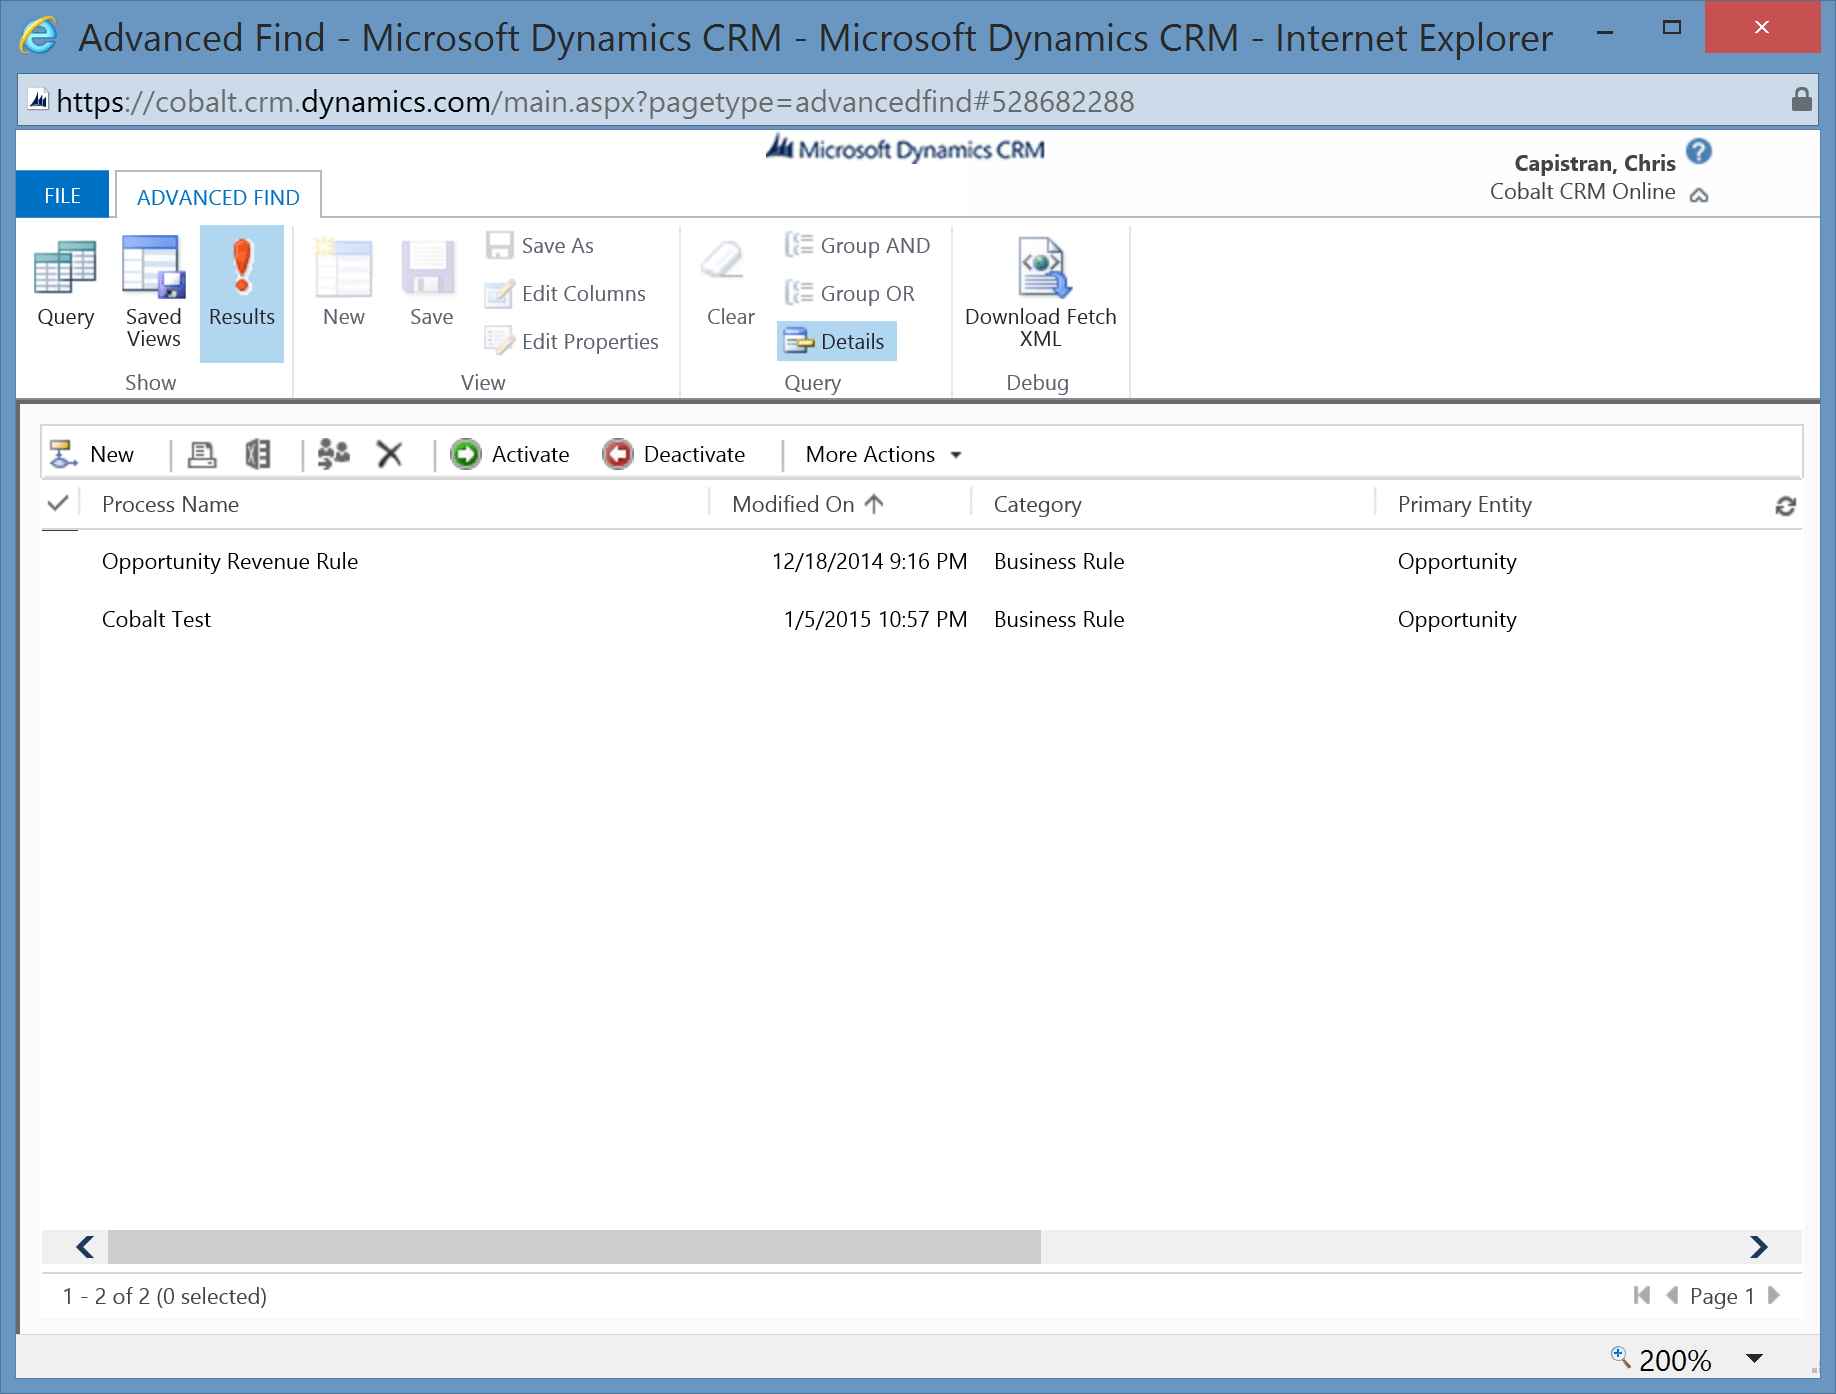Activate the selected process
The width and height of the screenshot is (1836, 1394).
click(x=510, y=454)
